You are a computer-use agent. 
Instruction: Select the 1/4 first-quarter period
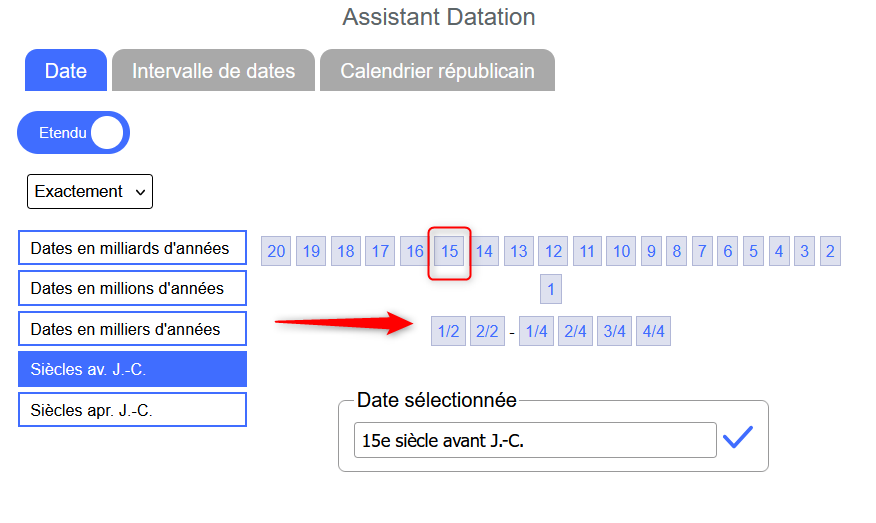(x=537, y=332)
